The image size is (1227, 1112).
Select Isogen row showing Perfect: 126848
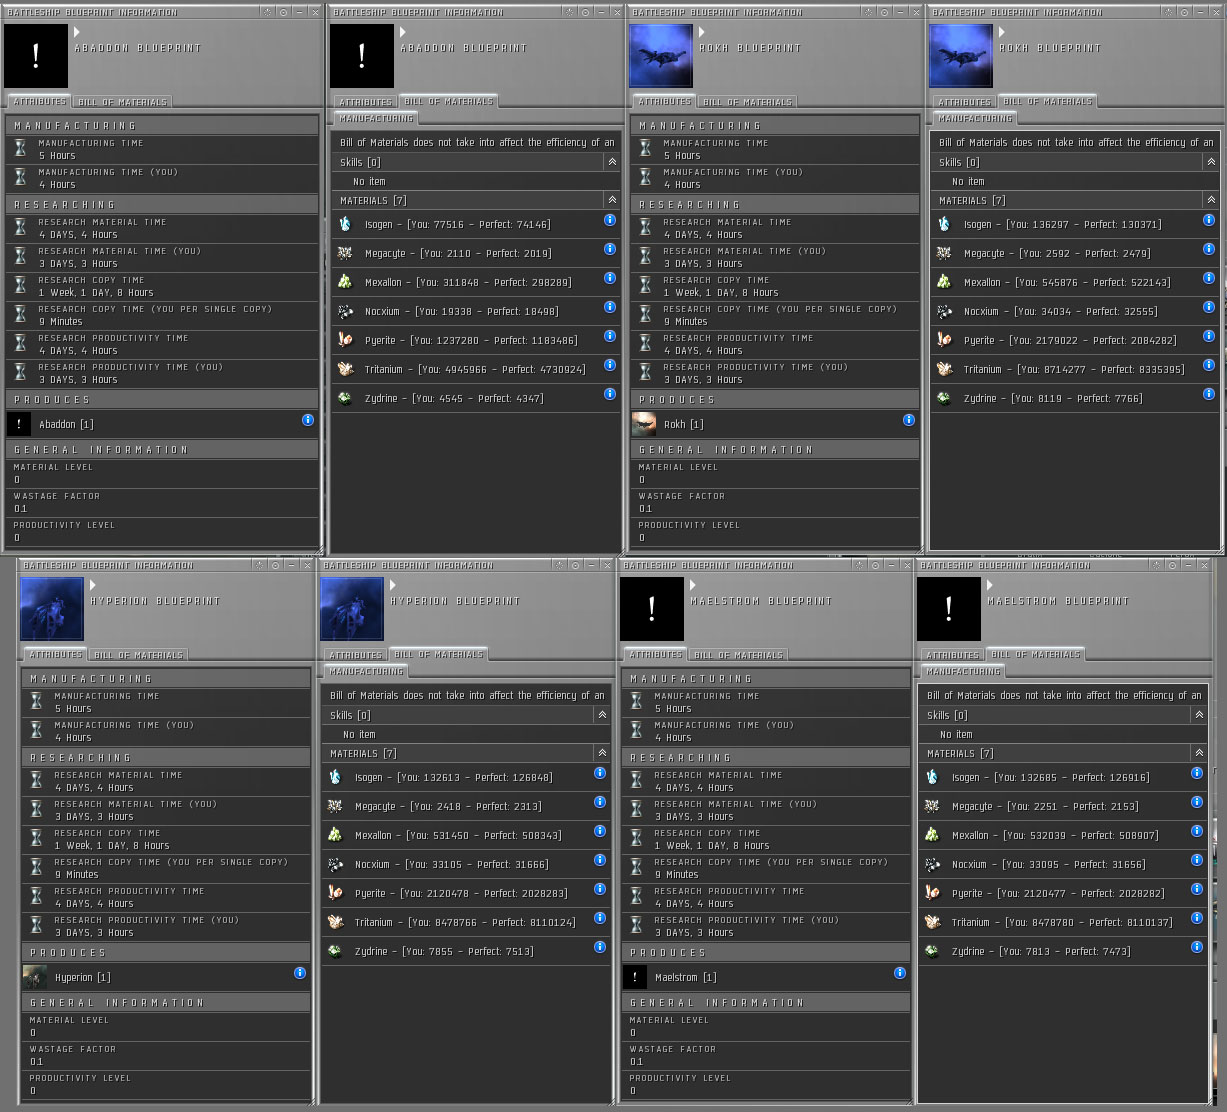466,777
